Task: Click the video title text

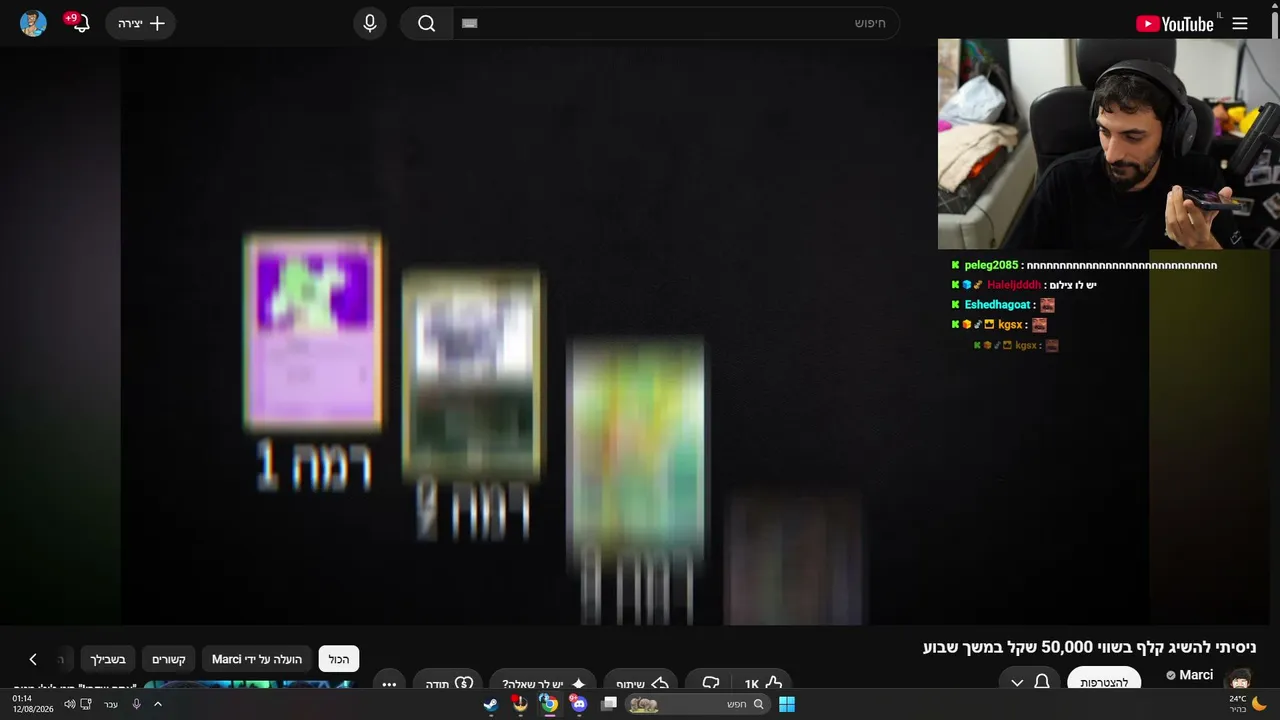Action: click(x=1089, y=647)
